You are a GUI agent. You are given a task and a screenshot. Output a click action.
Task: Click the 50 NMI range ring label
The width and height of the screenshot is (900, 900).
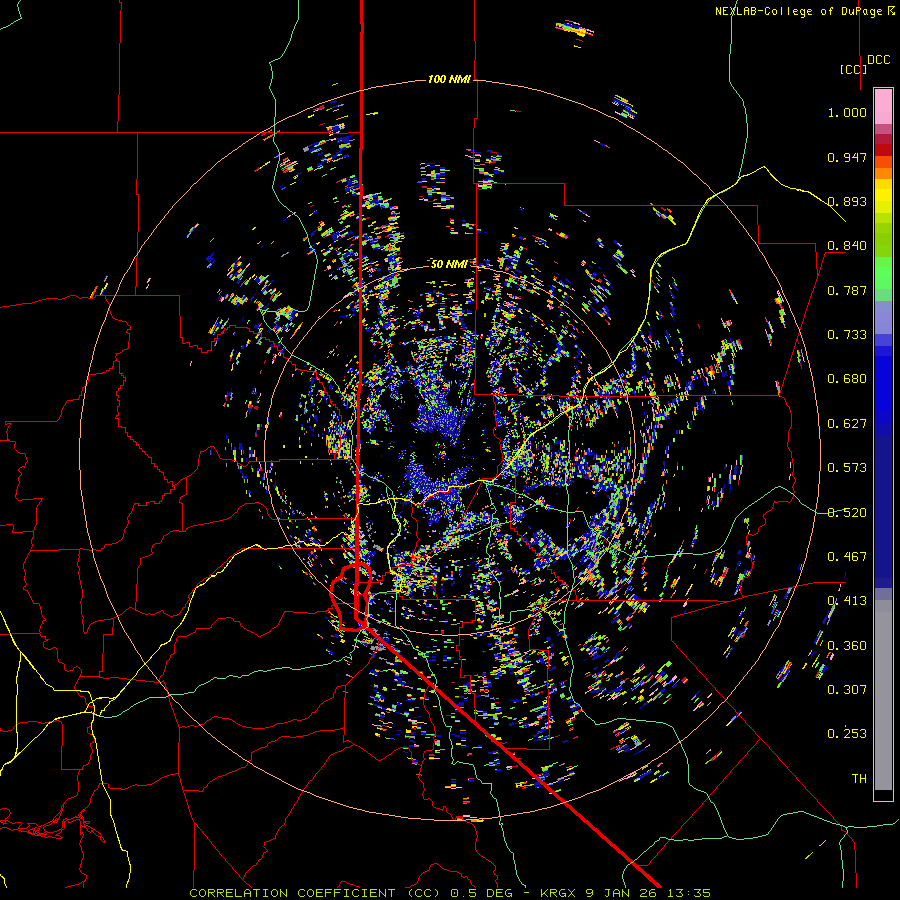(449, 264)
